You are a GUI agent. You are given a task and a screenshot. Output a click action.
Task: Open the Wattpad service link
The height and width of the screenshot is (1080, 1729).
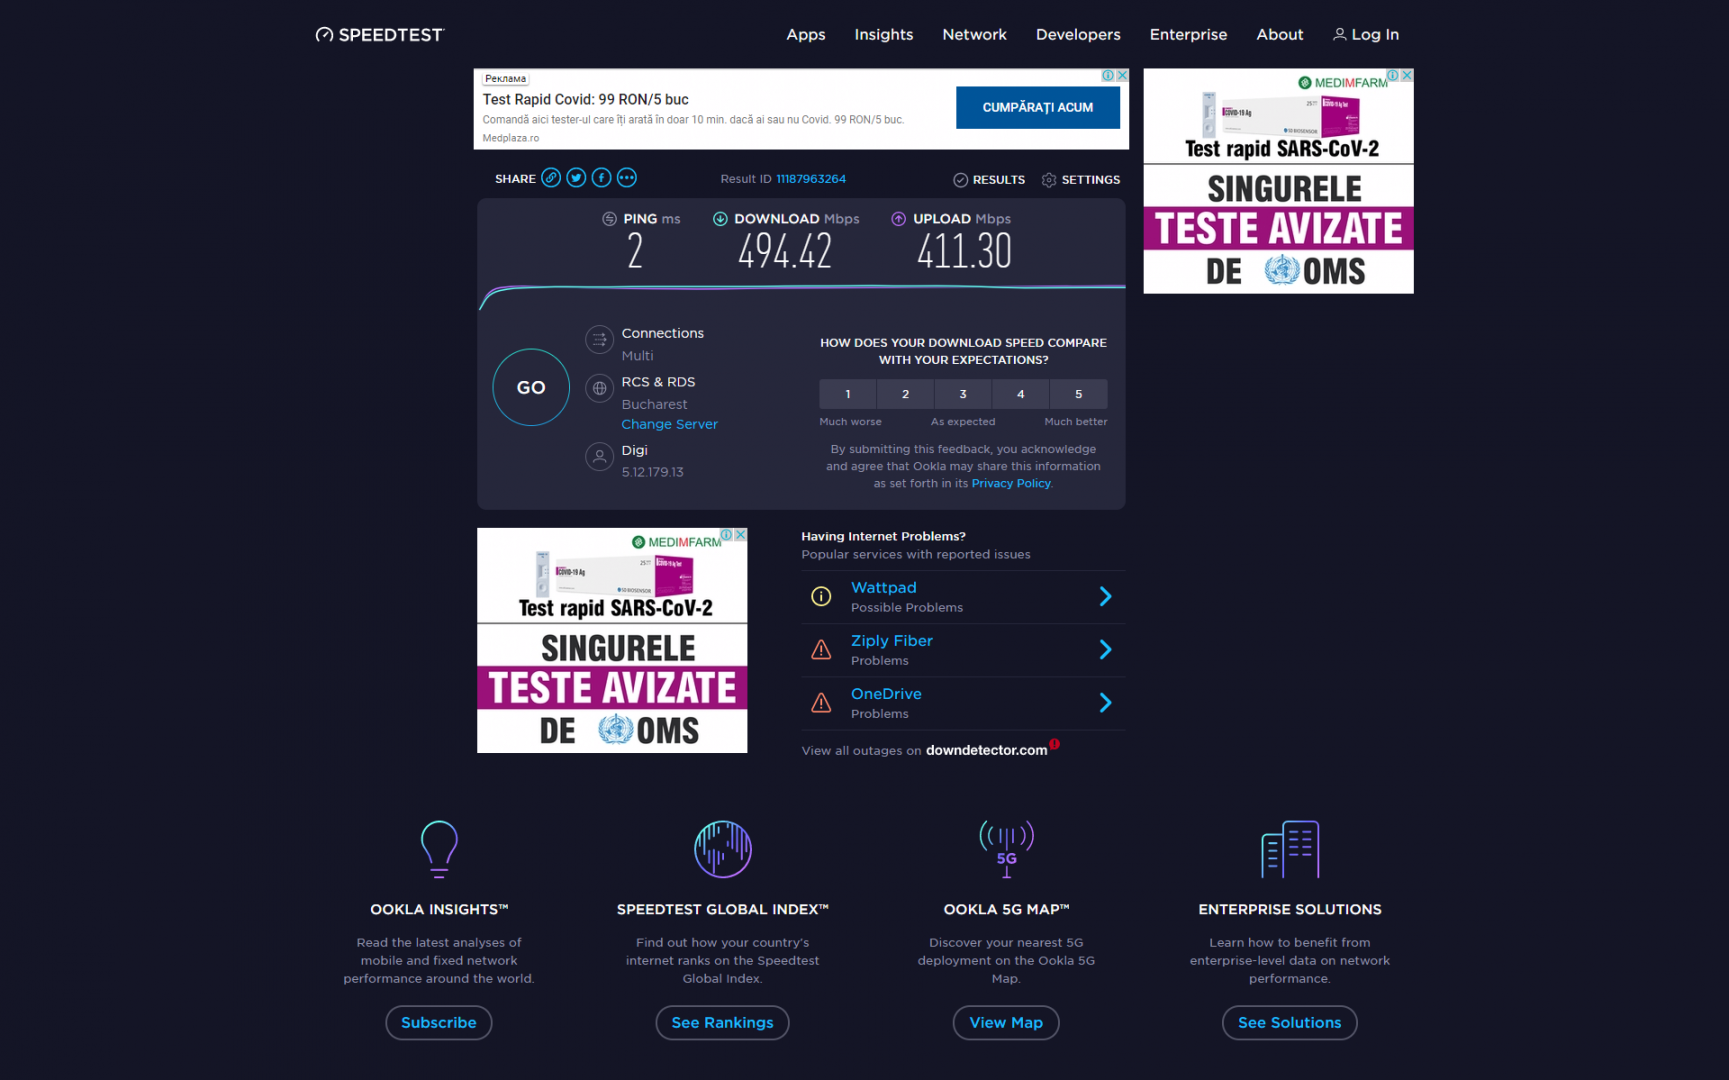pyautogui.click(x=884, y=588)
